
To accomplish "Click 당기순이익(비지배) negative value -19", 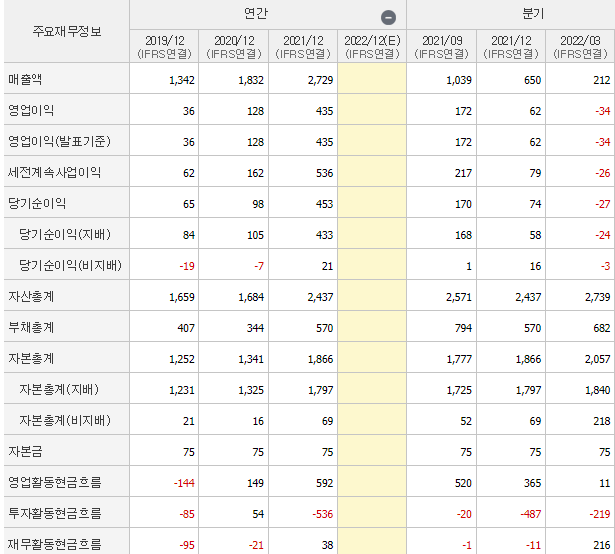I will tap(187, 266).
